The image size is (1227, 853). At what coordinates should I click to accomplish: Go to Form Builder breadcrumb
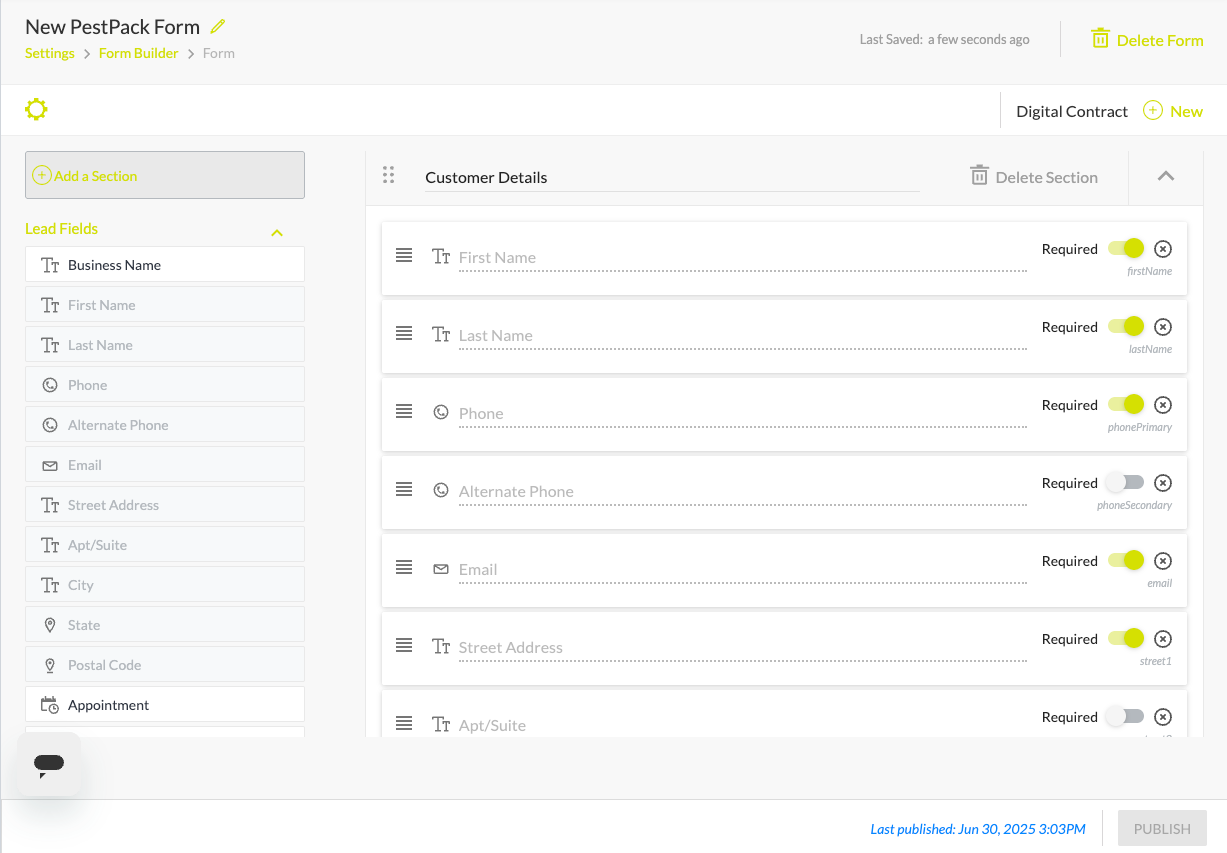pos(139,53)
